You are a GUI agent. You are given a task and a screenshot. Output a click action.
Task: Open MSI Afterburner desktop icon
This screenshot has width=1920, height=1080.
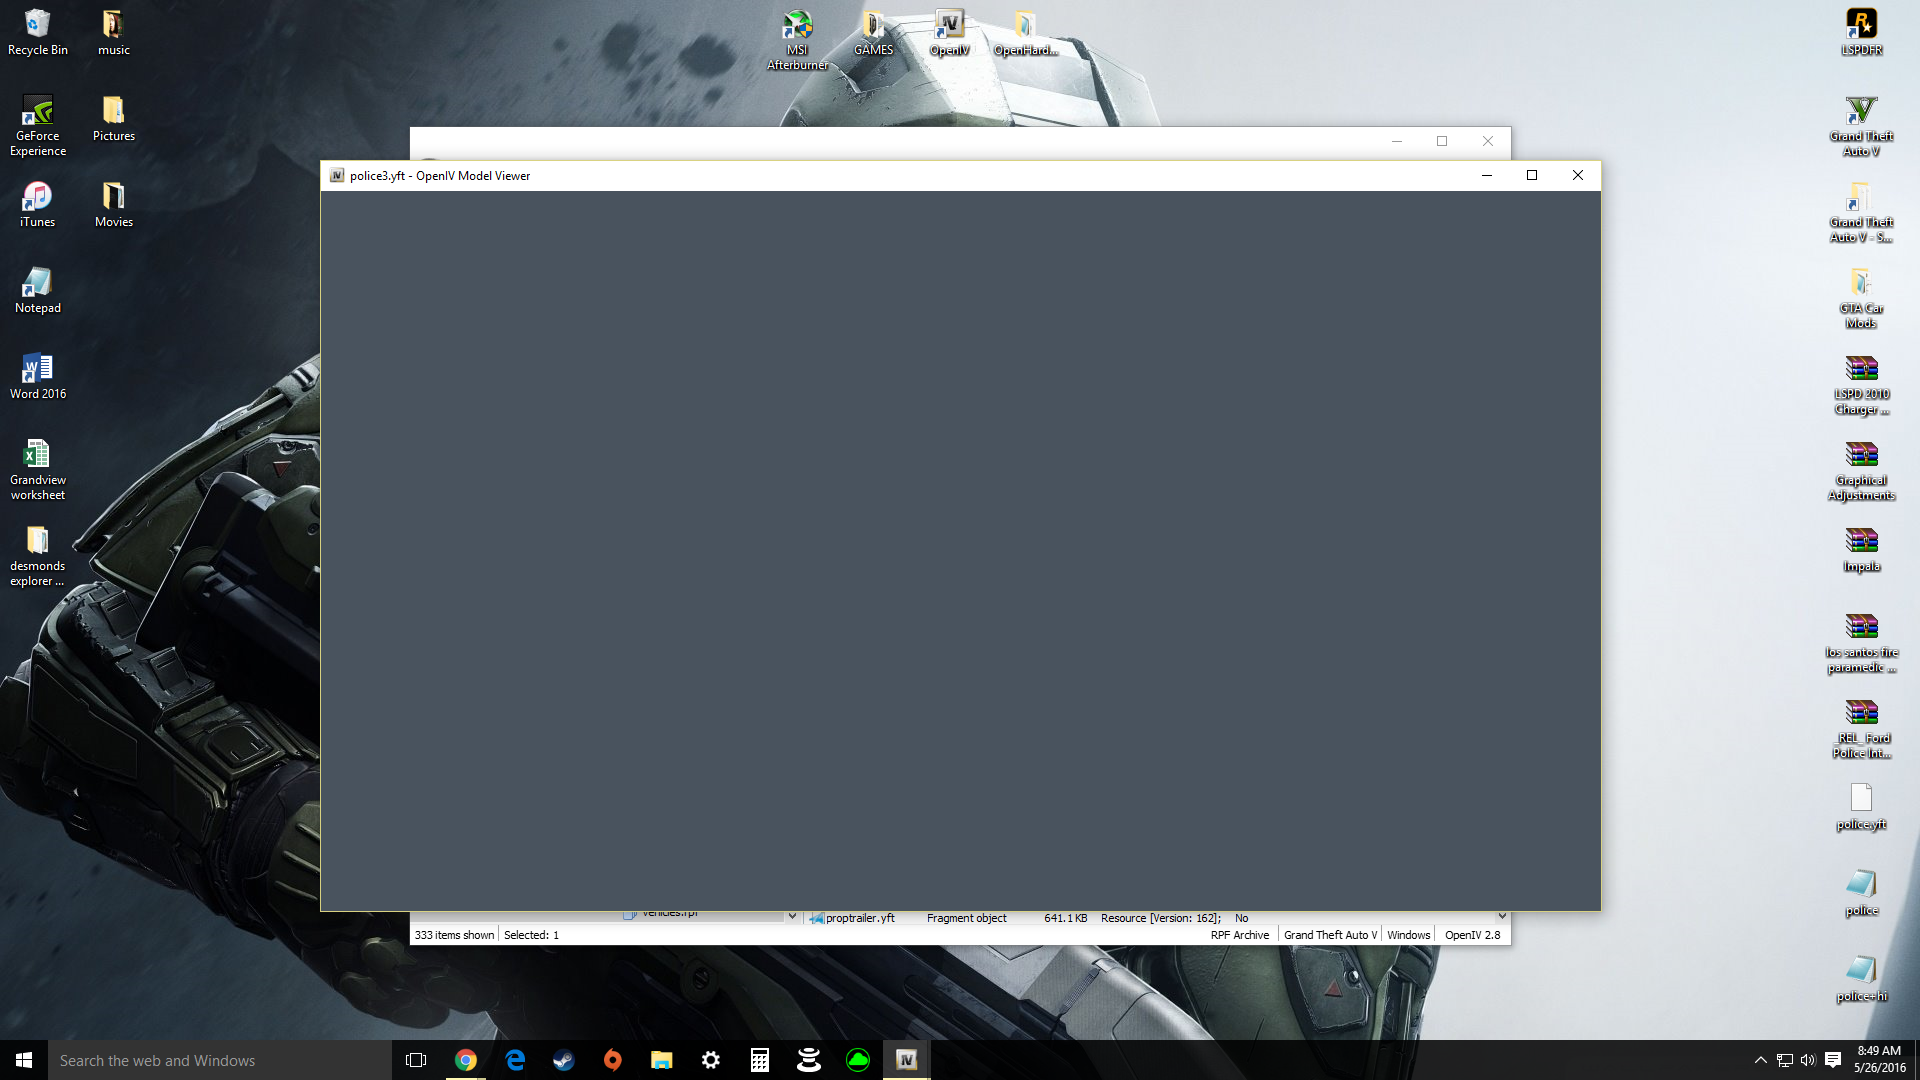(x=797, y=27)
